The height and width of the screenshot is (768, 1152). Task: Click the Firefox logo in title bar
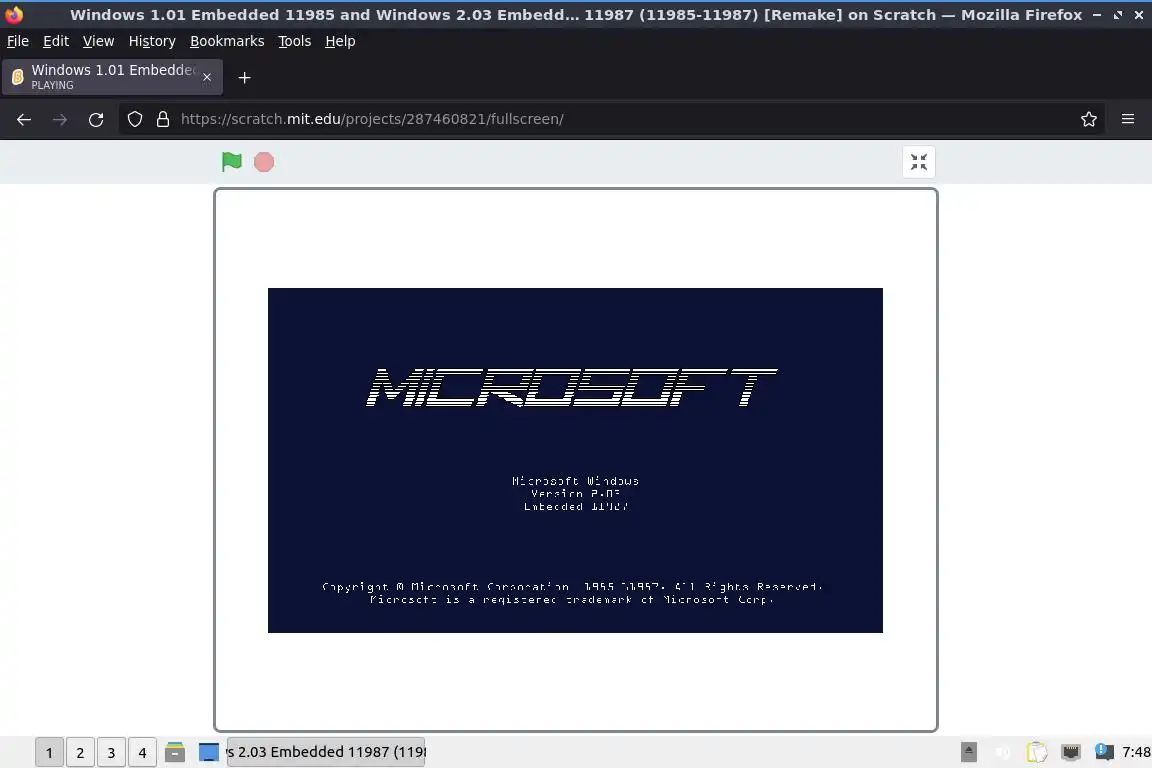(x=14, y=14)
